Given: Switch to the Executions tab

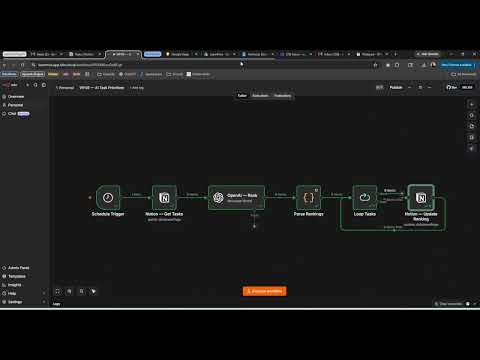Looking at the screenshot, I should click(x=260, y=96).
